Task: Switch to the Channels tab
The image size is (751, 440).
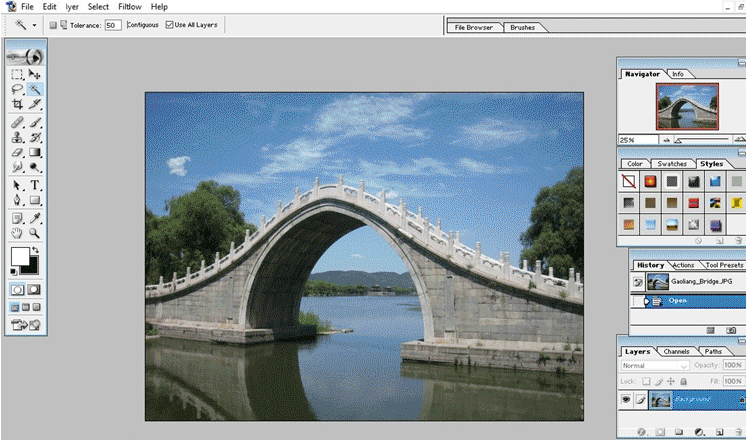Action: 676,351
